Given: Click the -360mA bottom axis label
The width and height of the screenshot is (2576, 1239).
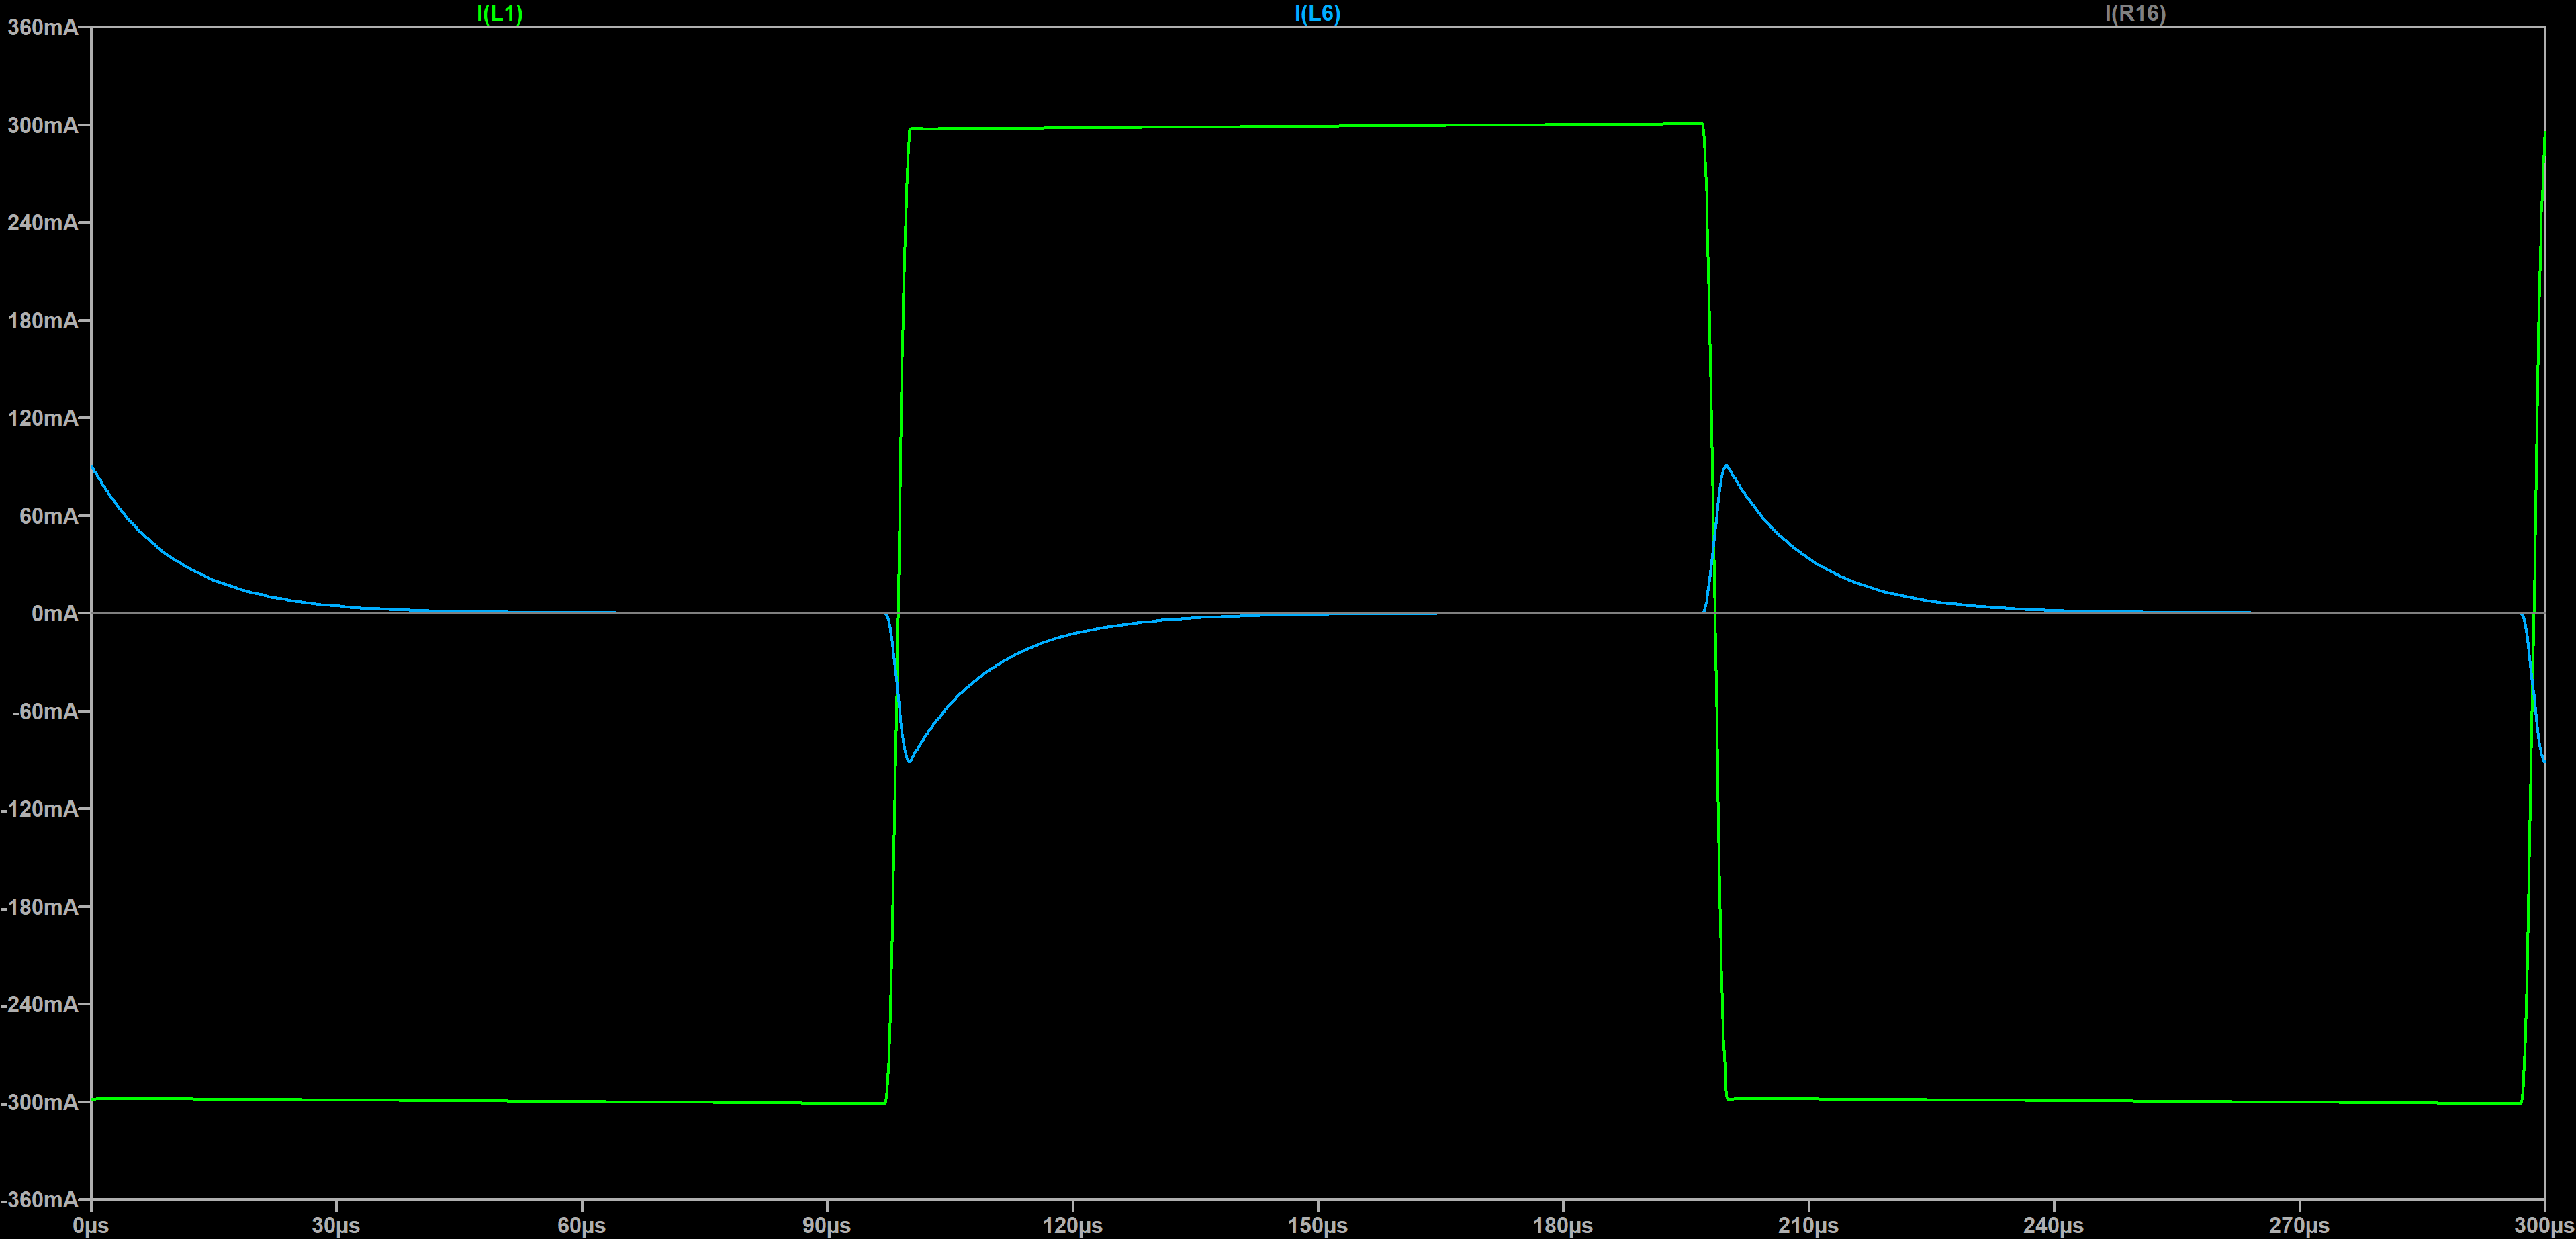Looking at the screenshot, I should [x=39, y=1199].
